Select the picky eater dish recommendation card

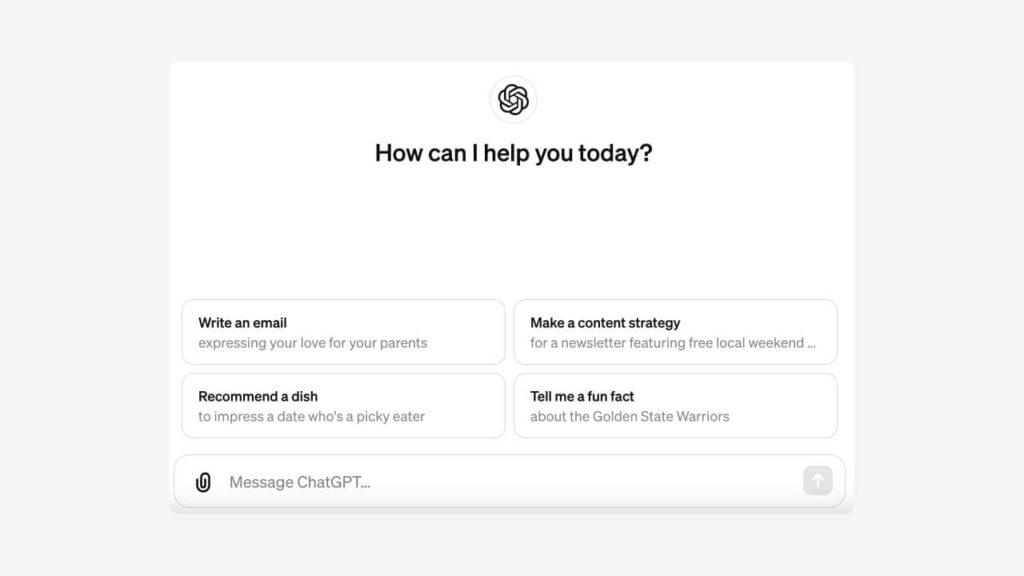point(343,405)
